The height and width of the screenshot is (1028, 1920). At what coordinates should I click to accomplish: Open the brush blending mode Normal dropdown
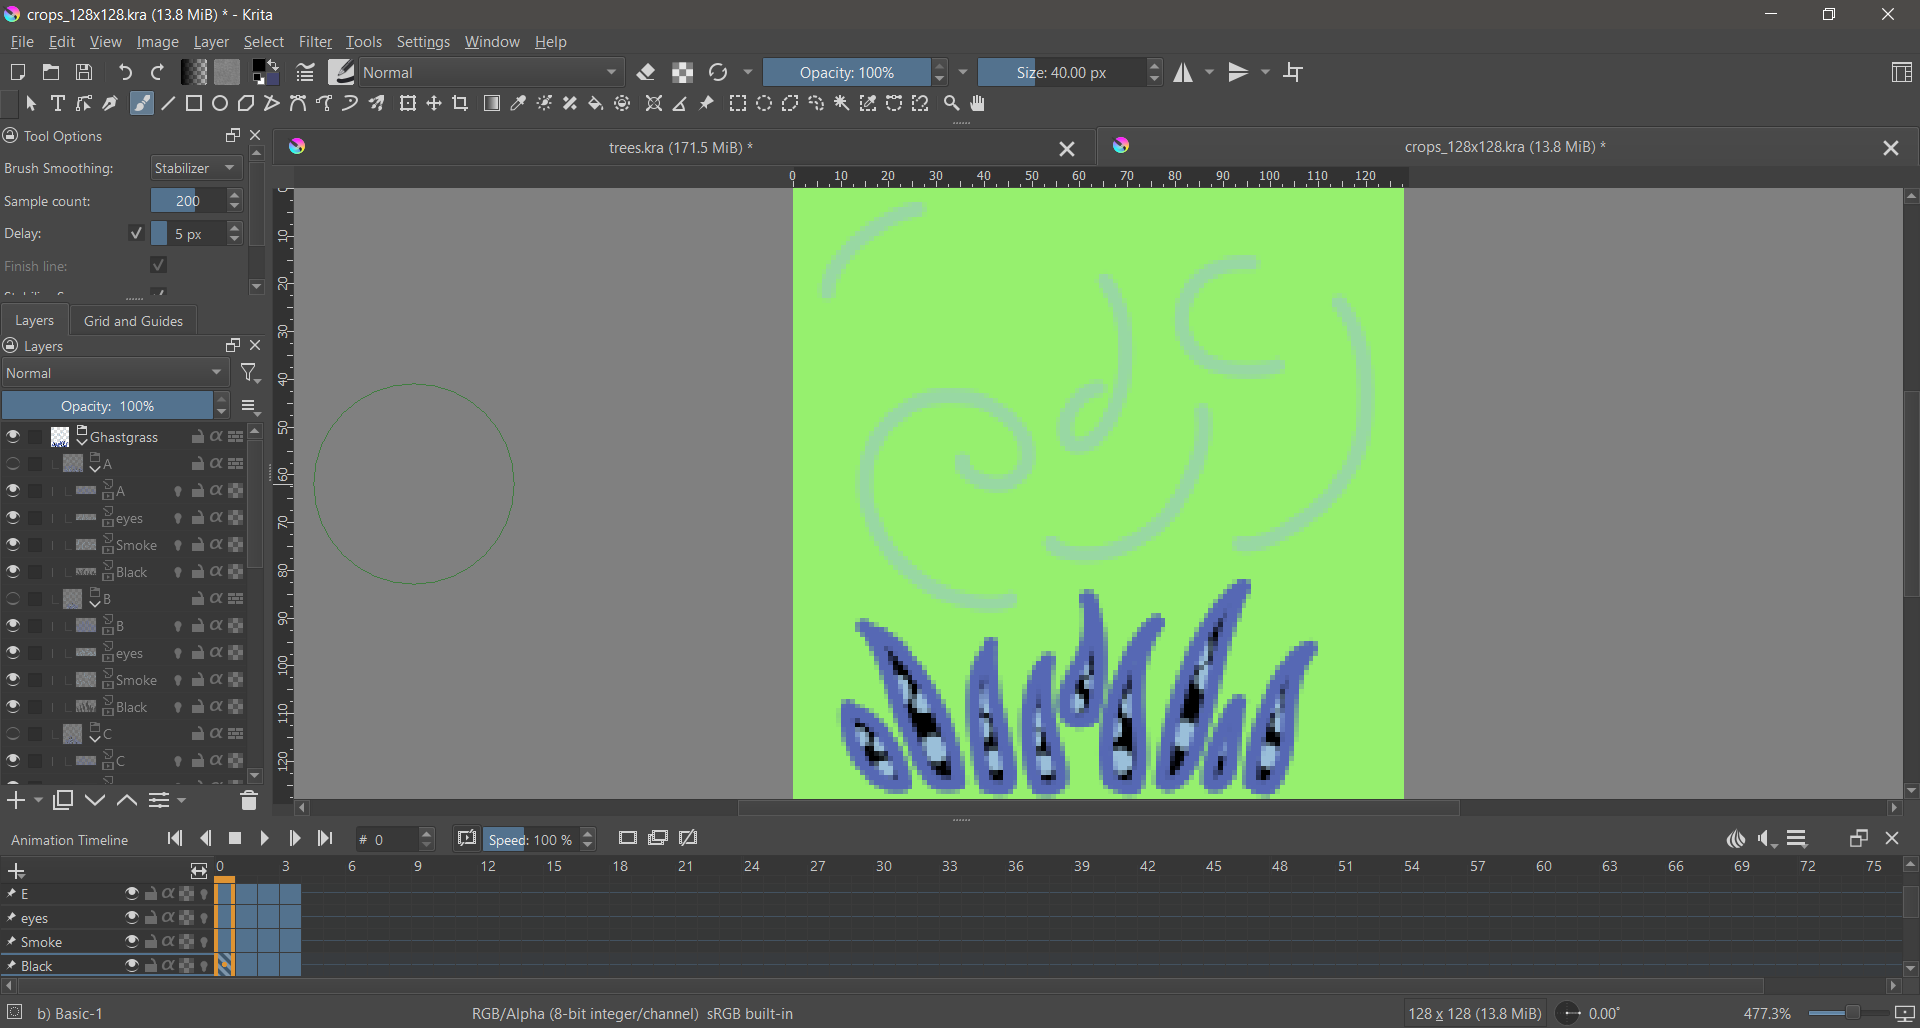(490, 72)
